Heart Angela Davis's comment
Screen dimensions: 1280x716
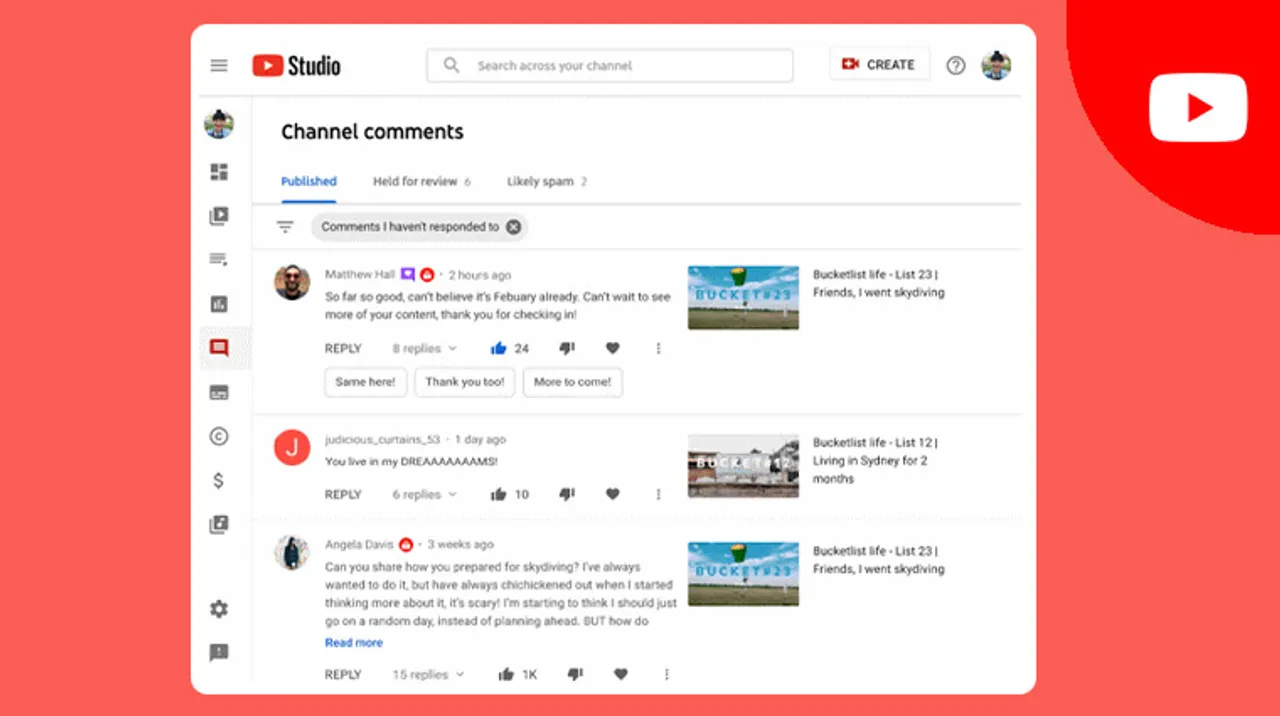tap(621, 674)
